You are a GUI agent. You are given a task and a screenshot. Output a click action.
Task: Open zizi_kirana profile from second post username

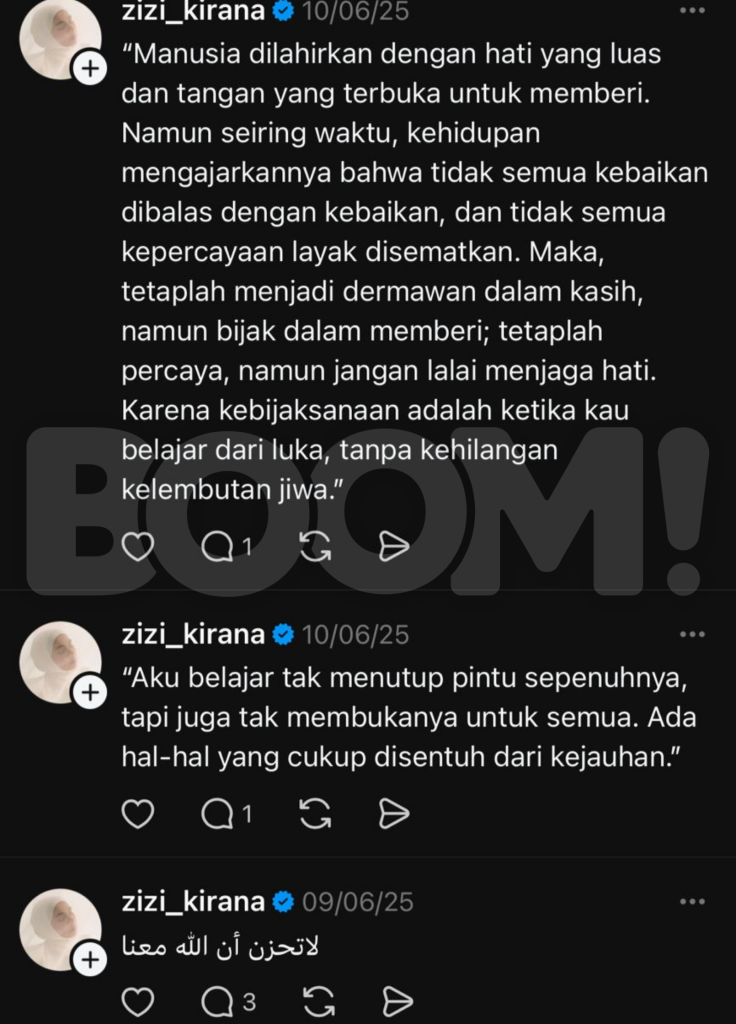click(x=193, y=634)
